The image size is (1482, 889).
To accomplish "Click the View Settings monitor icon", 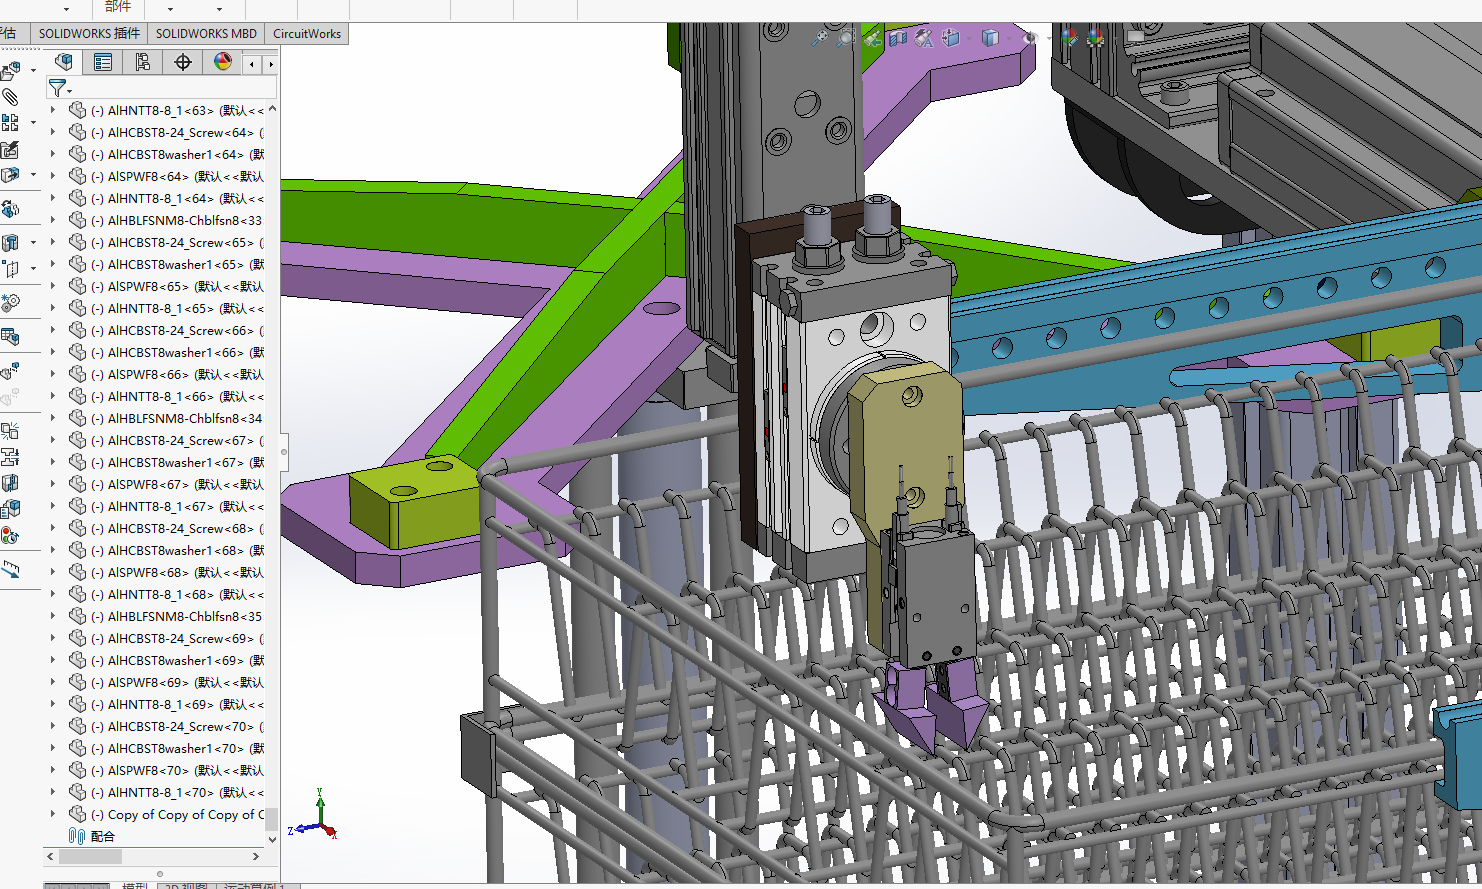I will [x=1136, y=38].
